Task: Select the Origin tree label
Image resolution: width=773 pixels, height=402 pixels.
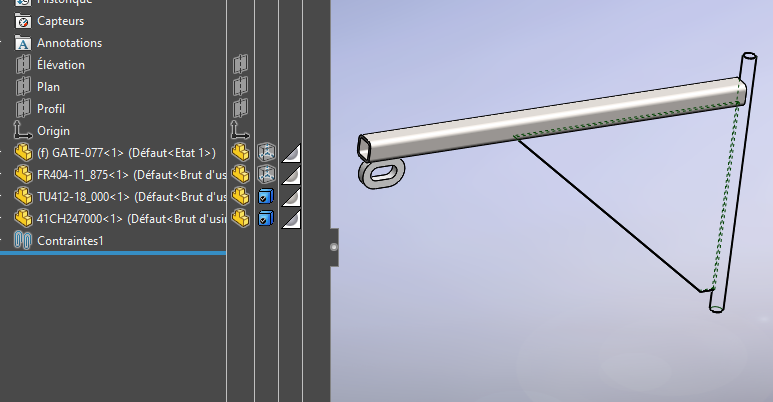Action: pos(53,131)
